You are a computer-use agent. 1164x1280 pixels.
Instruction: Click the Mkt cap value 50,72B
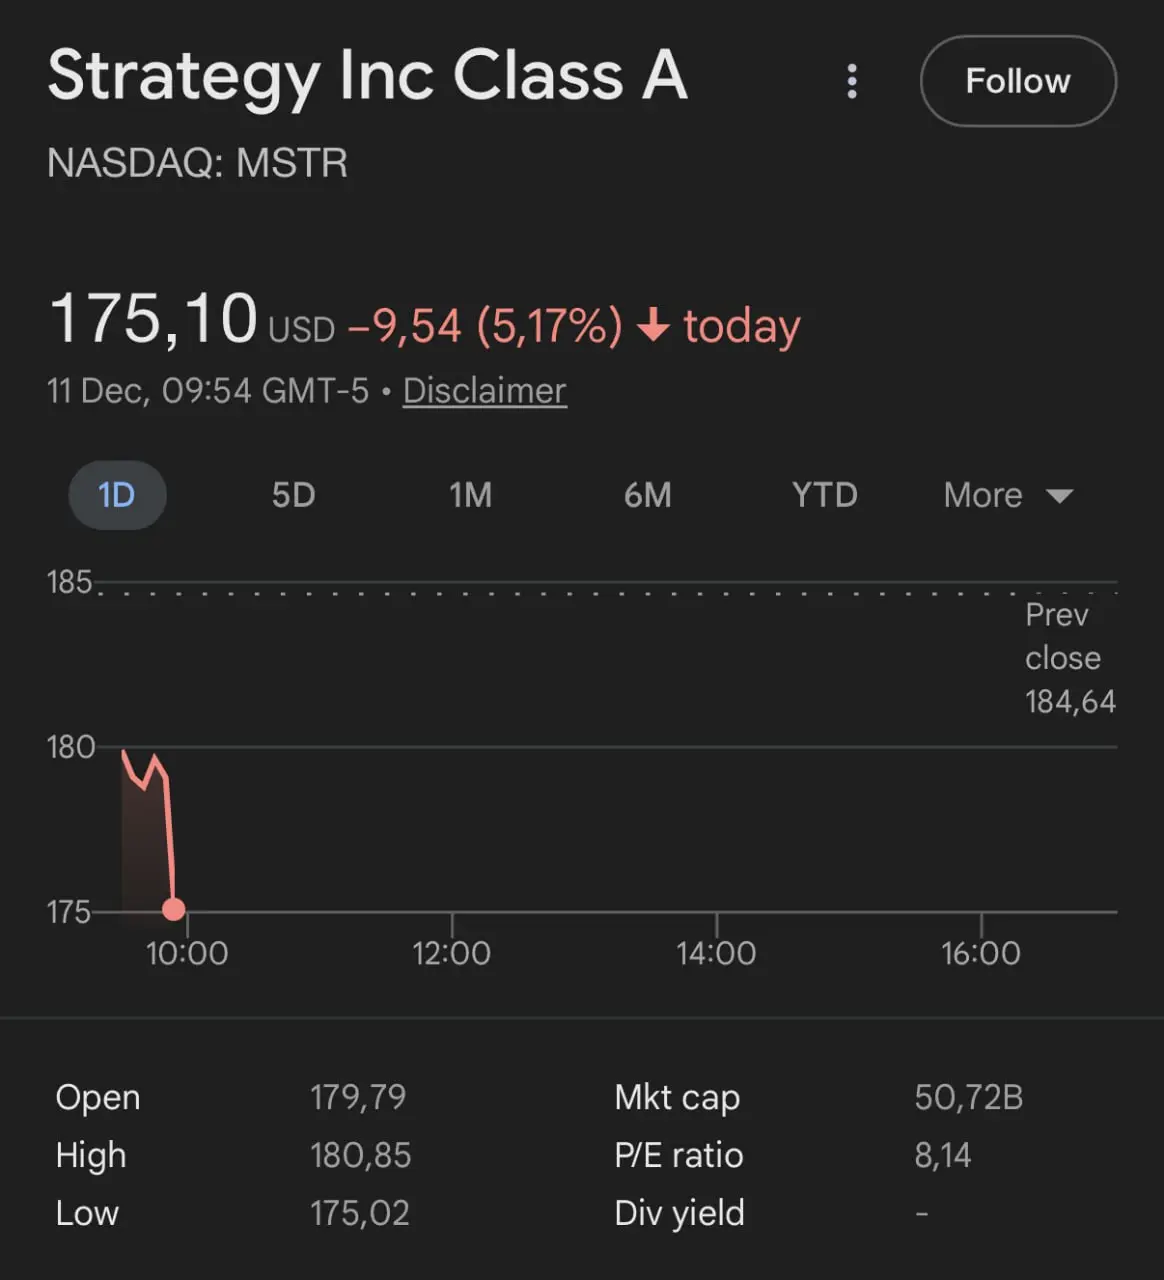pos(968,1097)
